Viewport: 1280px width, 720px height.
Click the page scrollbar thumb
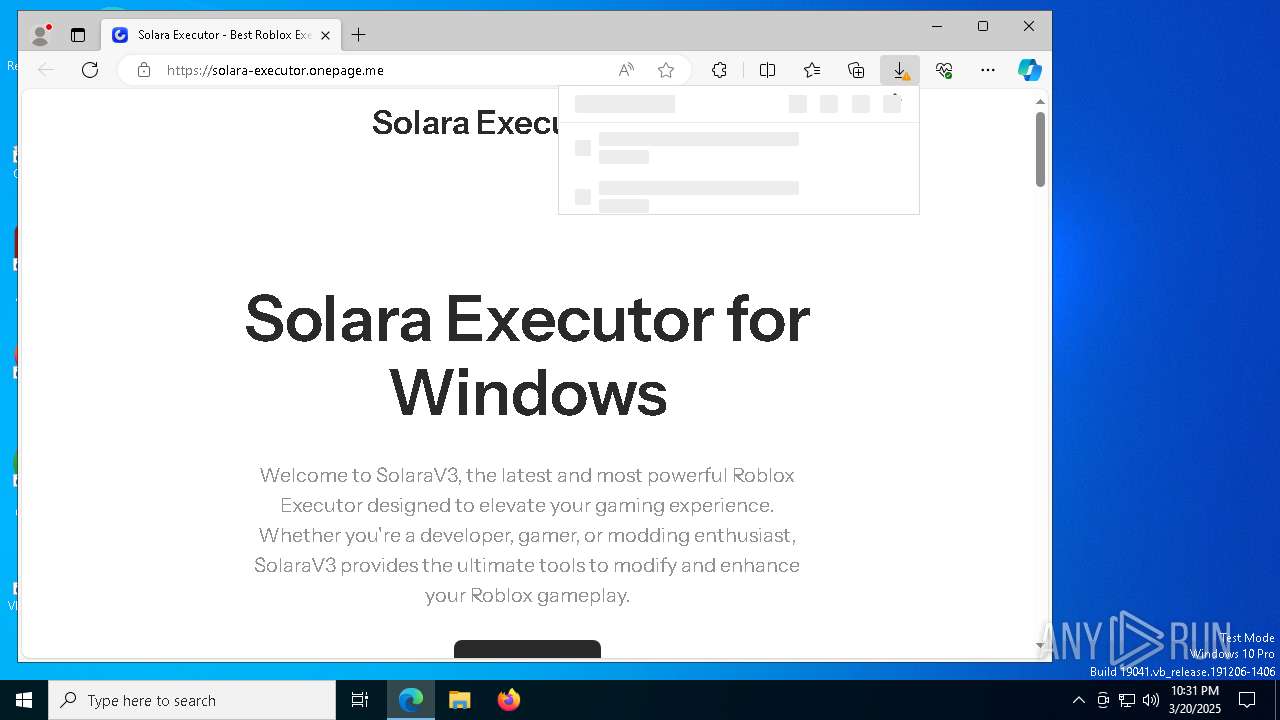pyautogui.click(x=1040, y=149)
